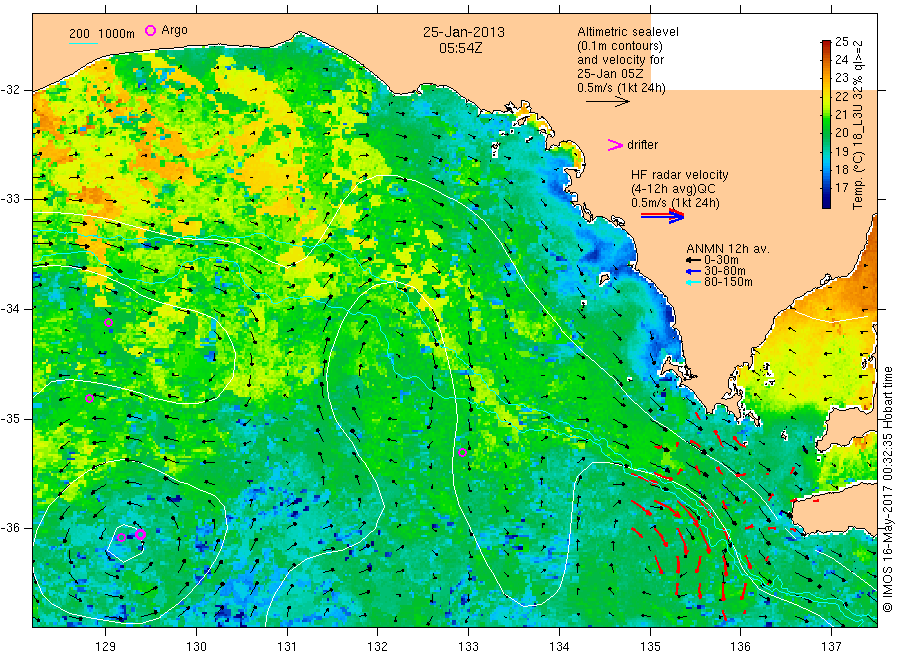Click the color bar tick label '23'
Image resolution: width=900 pixels, height=660 pixels.
click(x=841, y=77)
